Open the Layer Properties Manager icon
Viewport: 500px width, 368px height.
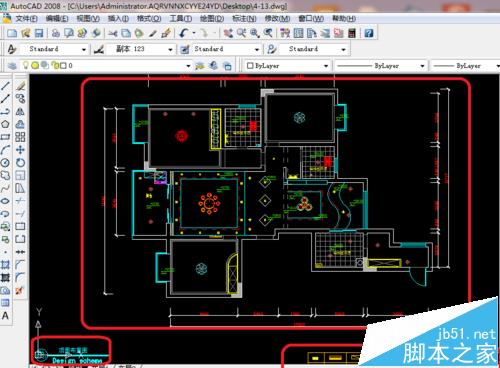pos(12,66)
